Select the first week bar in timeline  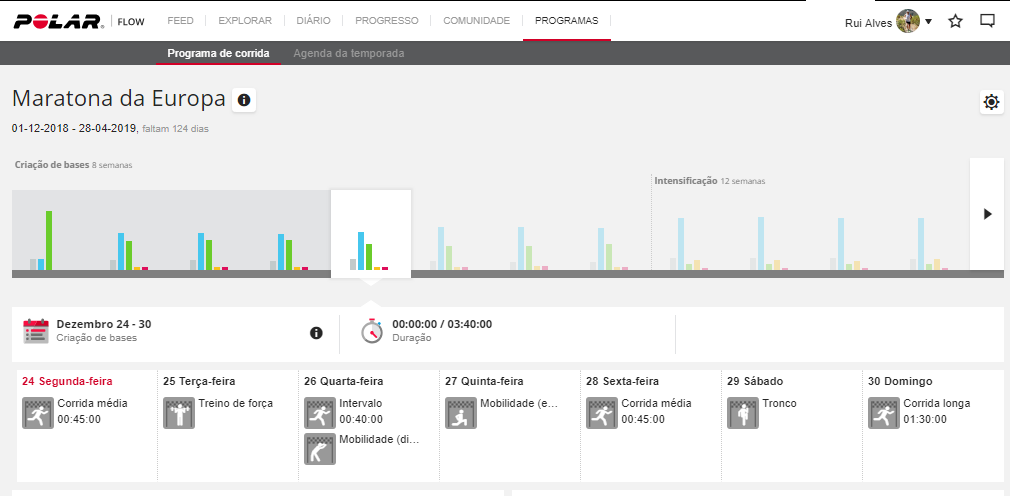click(43, 240)
